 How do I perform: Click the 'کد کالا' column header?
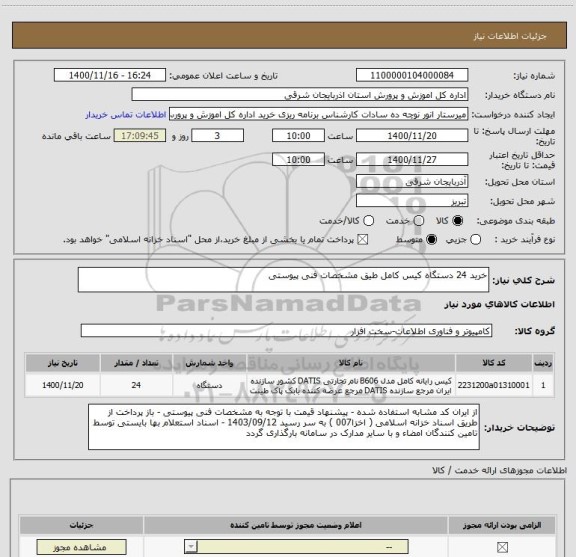tap(494, 363)
